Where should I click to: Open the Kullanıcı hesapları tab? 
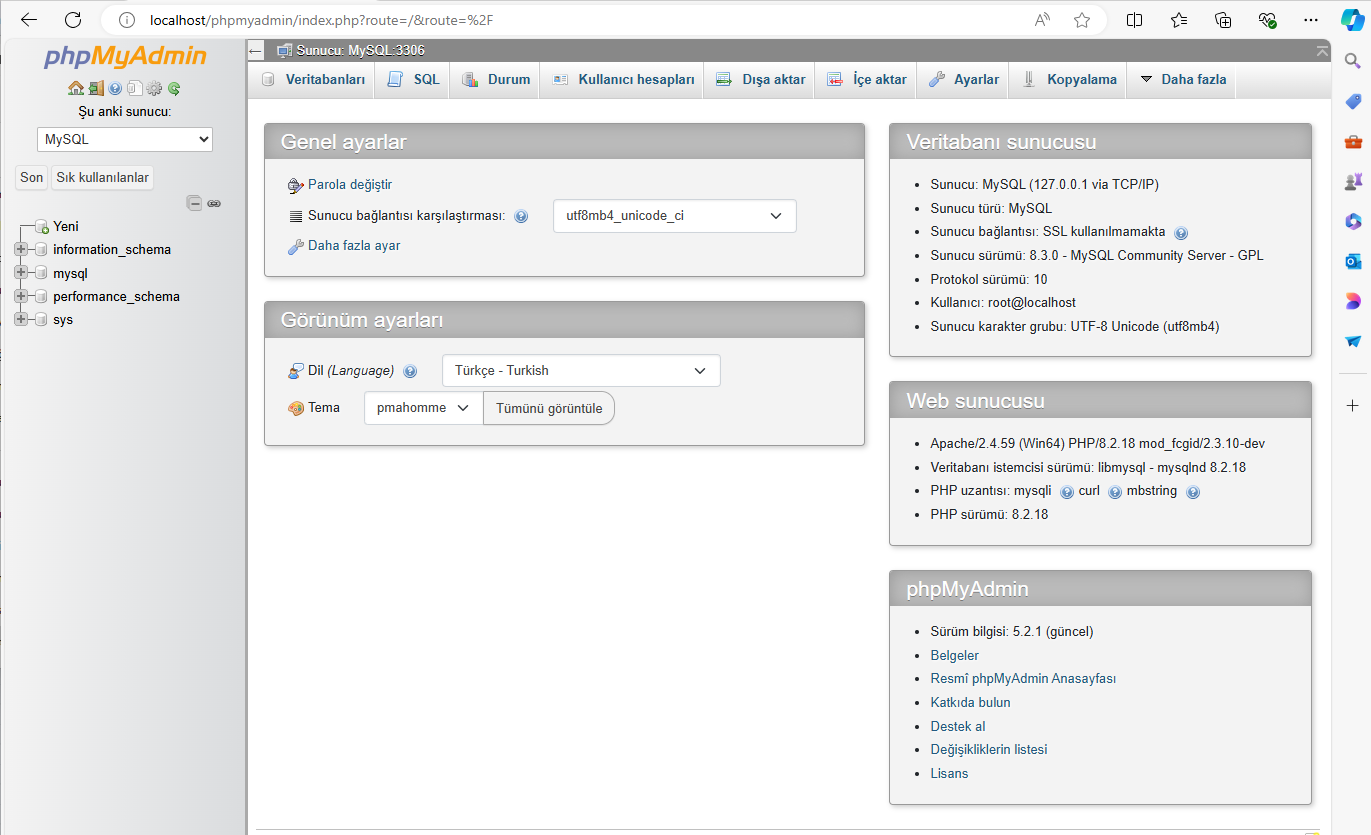[624, 80]
